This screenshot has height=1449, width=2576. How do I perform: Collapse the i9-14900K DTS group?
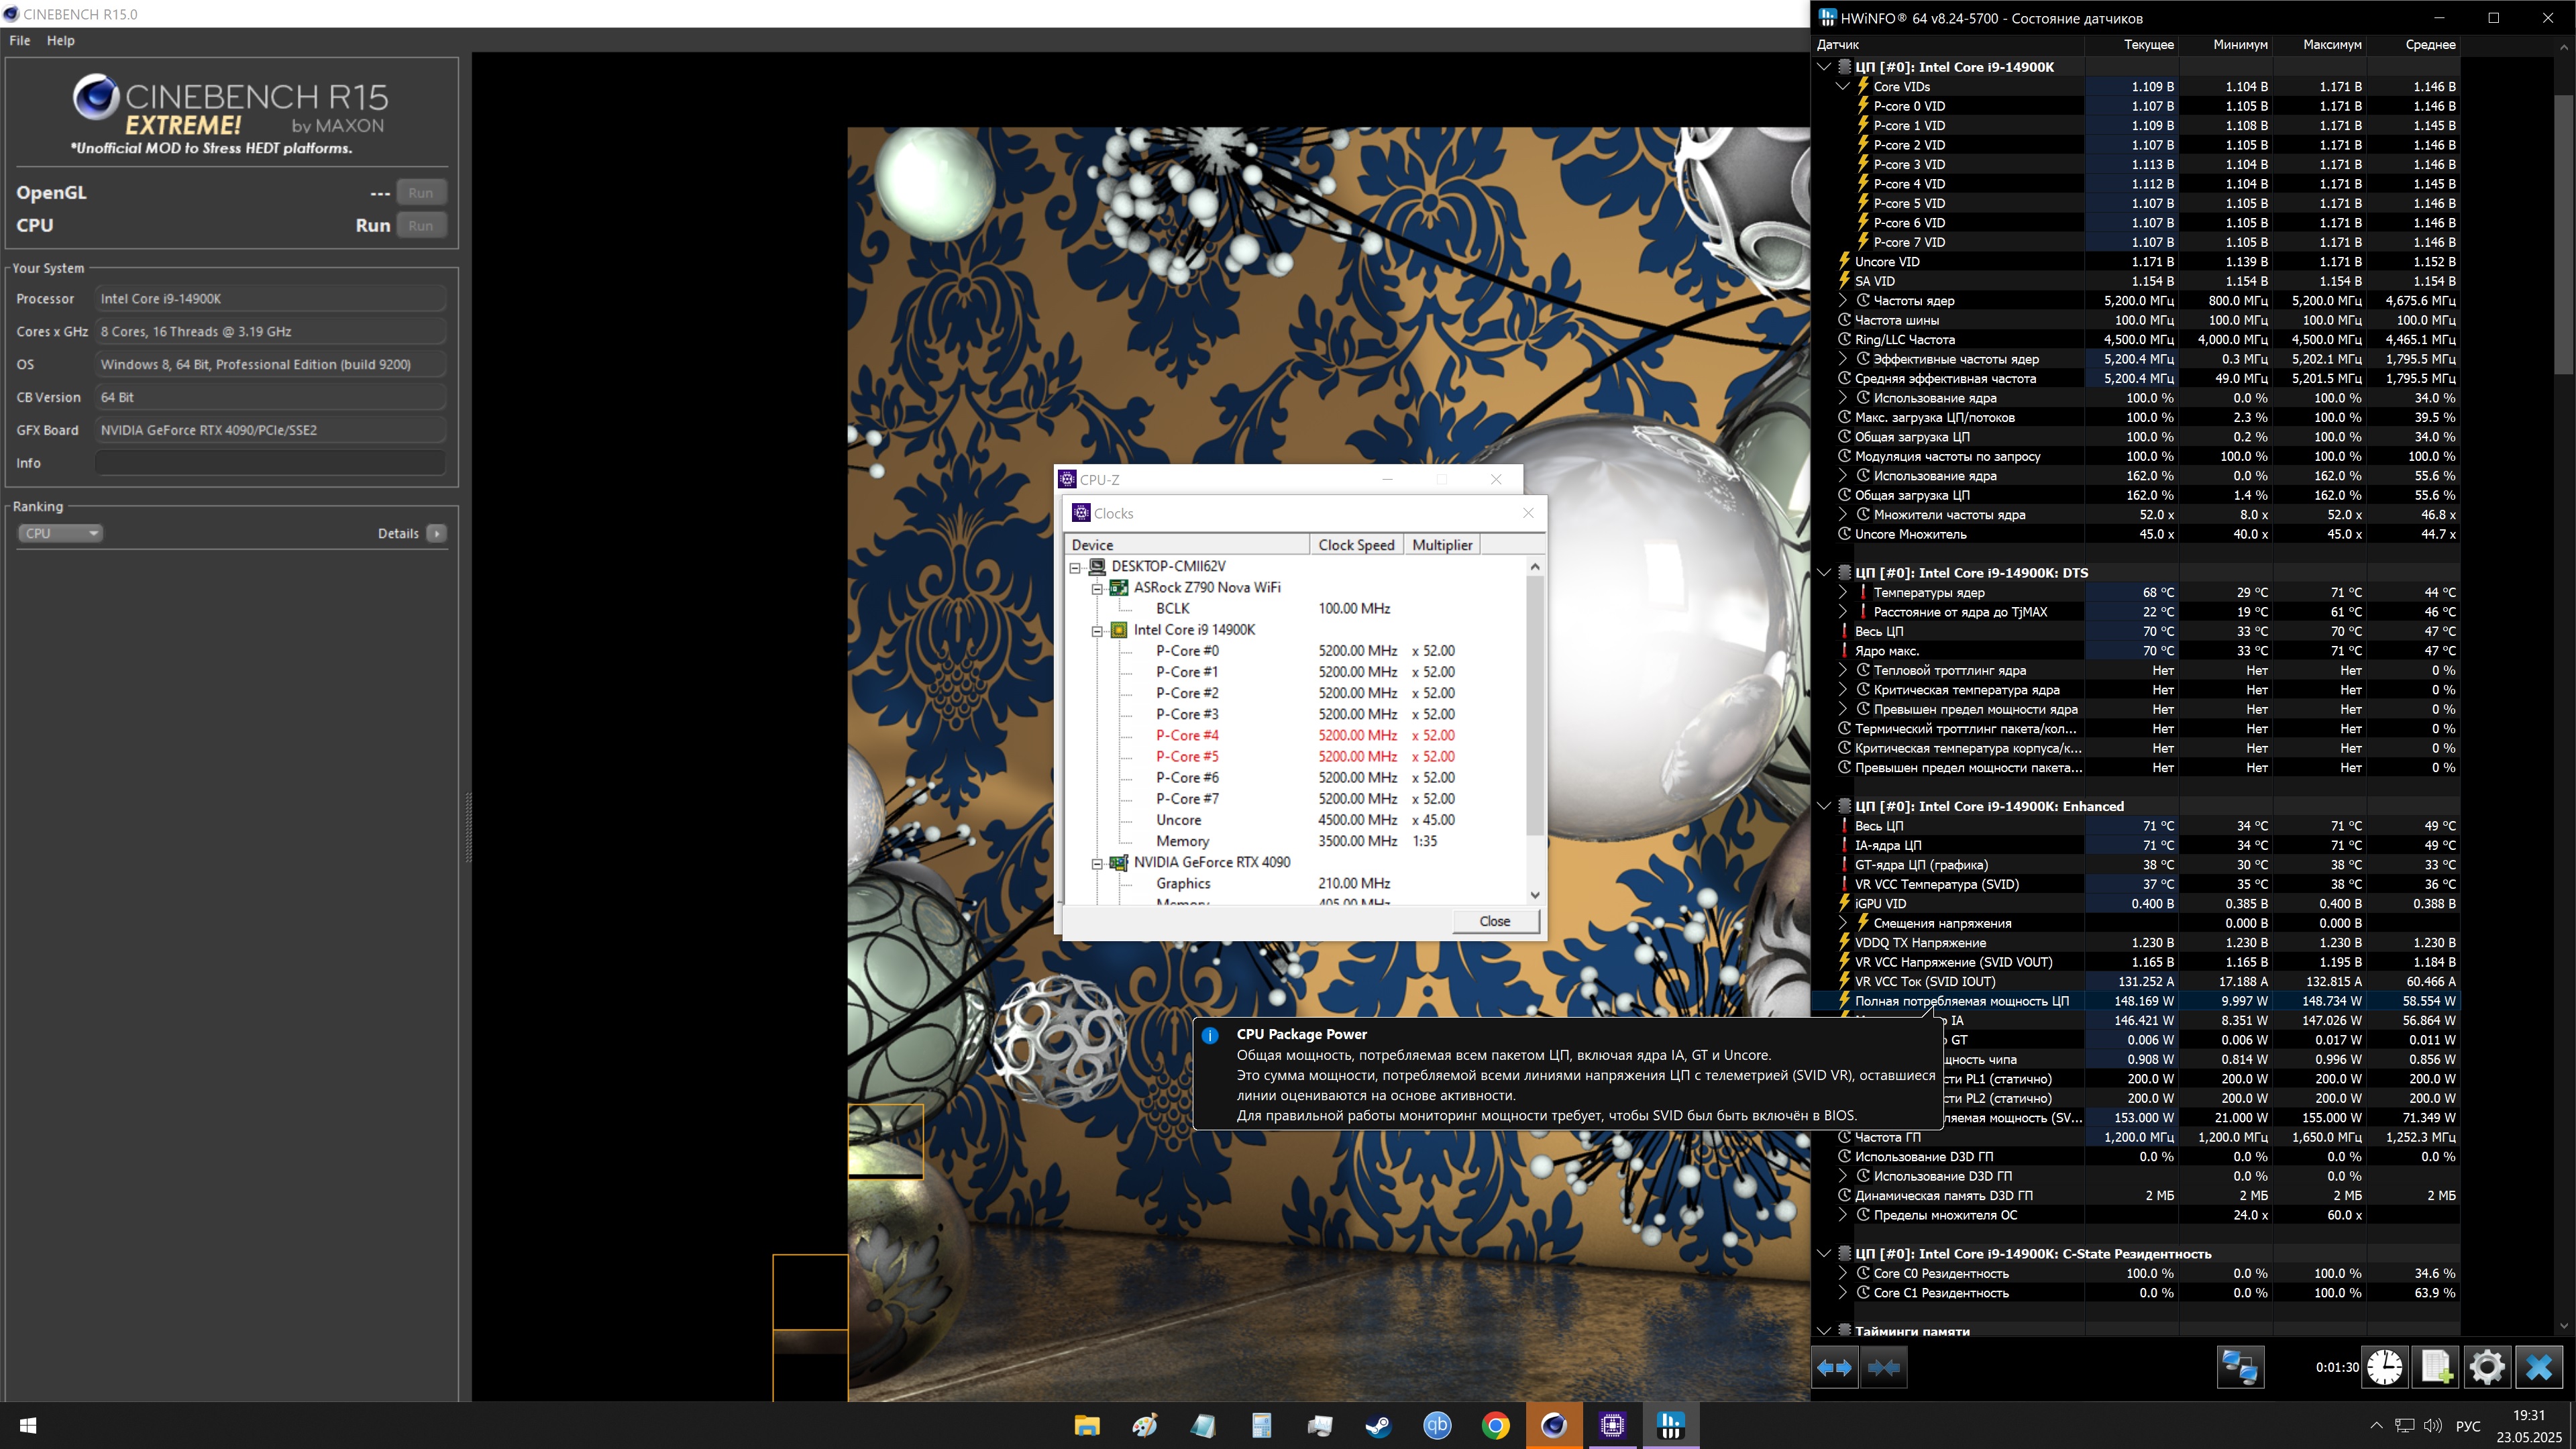coord(1823,573)
